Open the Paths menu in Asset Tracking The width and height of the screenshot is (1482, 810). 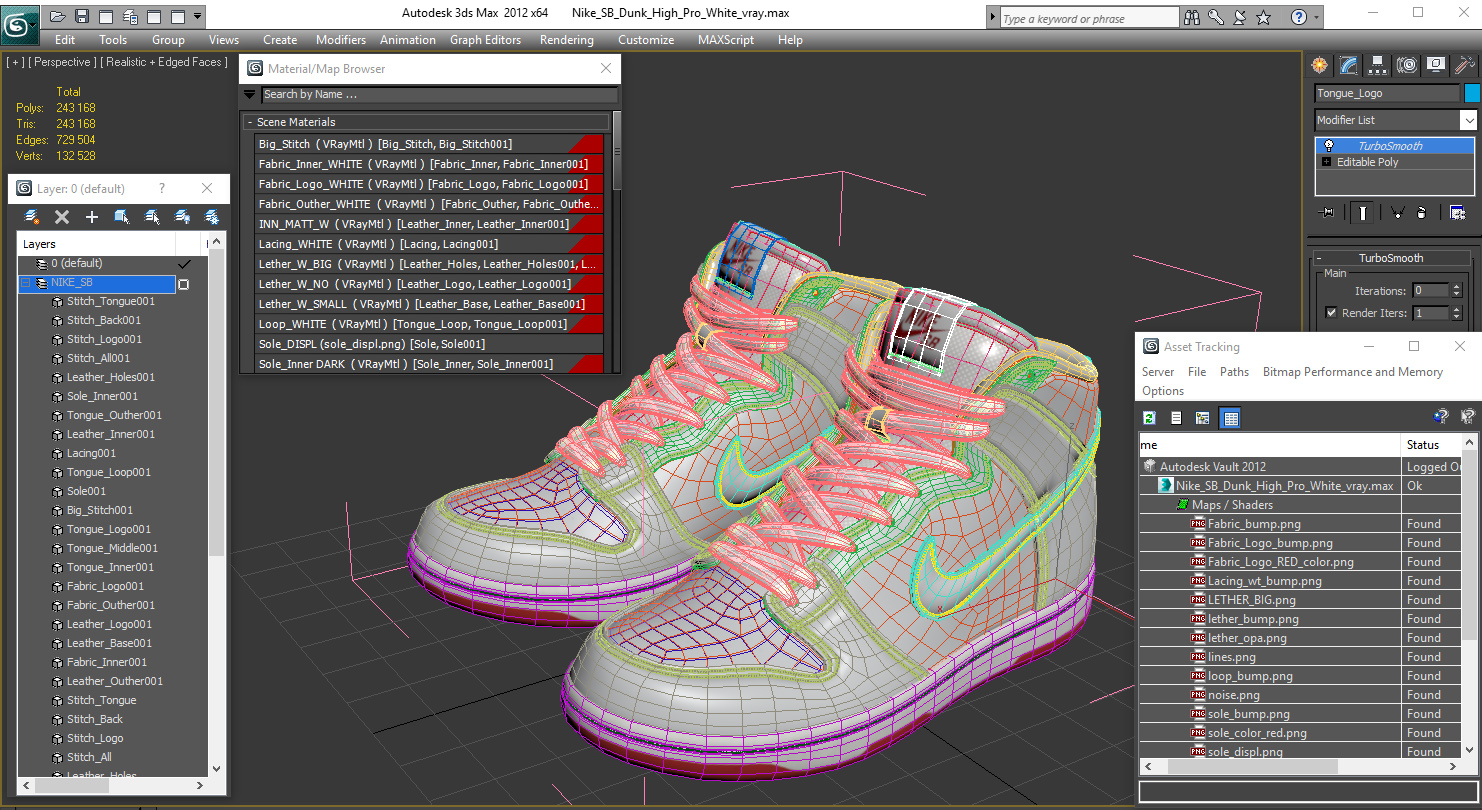[1234, 372]
